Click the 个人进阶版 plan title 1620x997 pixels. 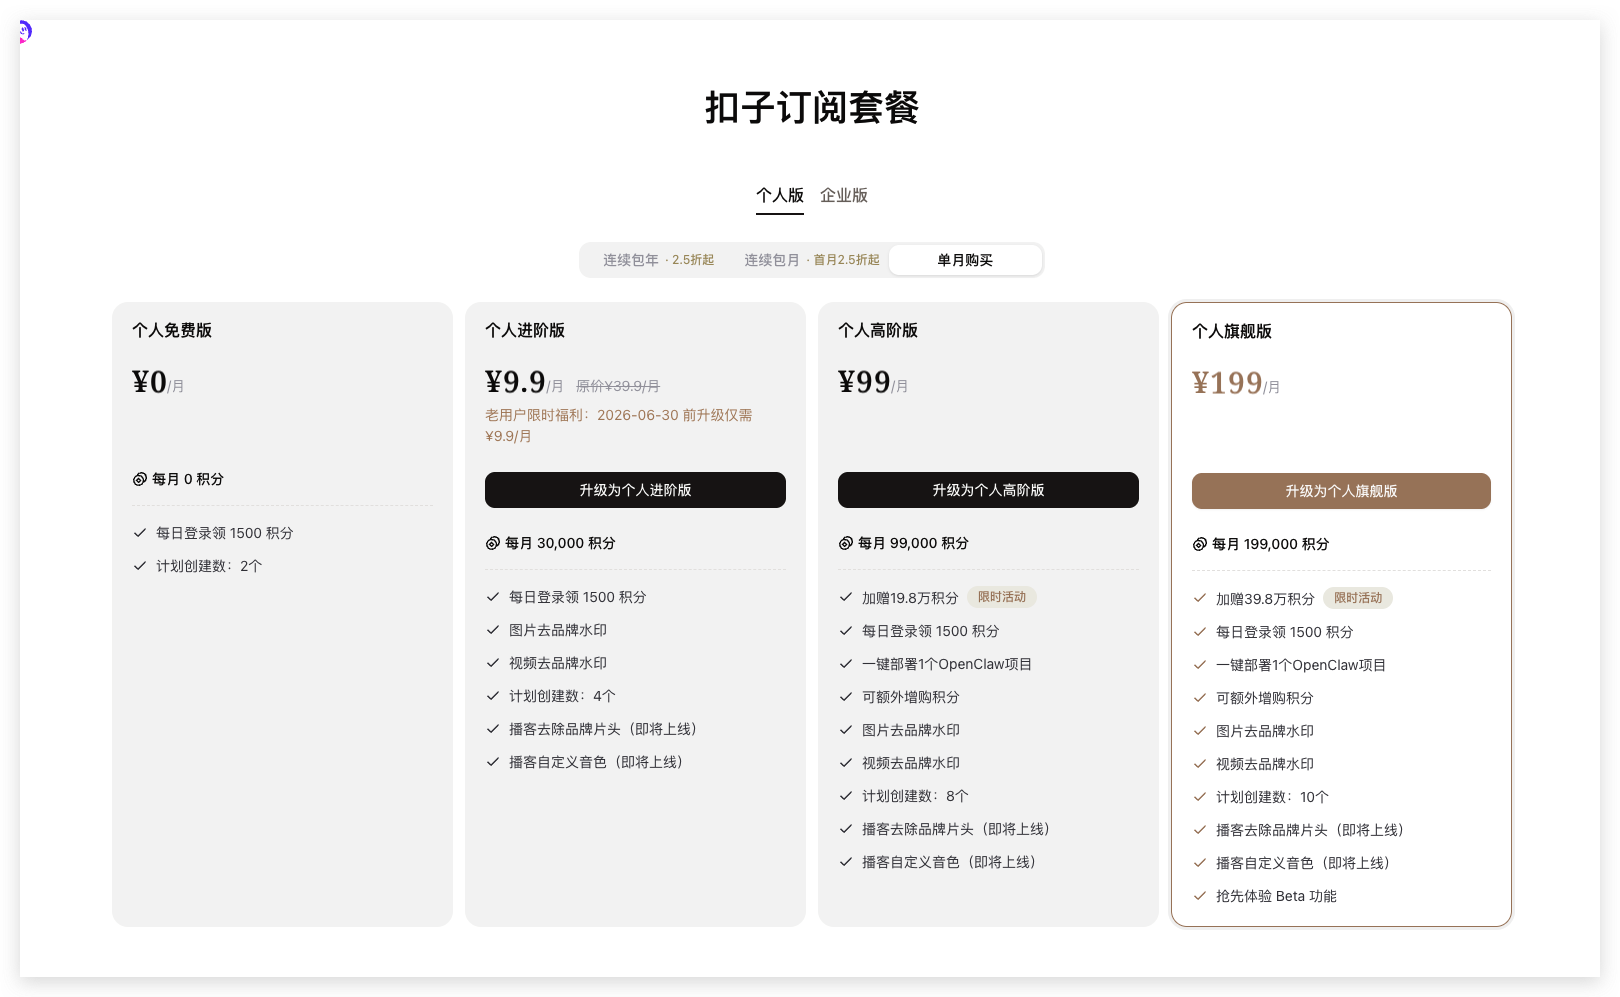click(525, 330)
